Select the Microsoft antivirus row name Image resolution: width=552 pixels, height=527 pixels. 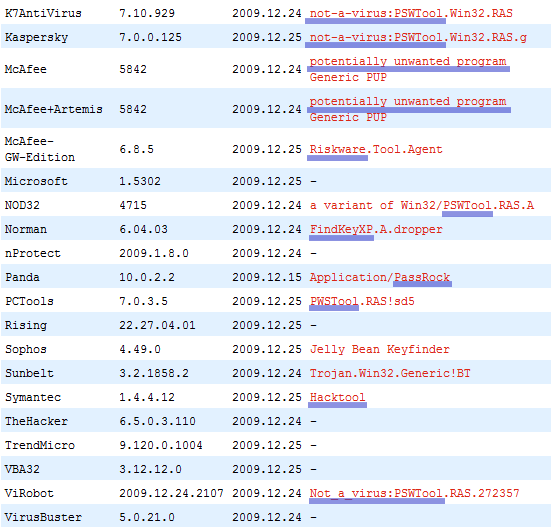click(36, 181)
